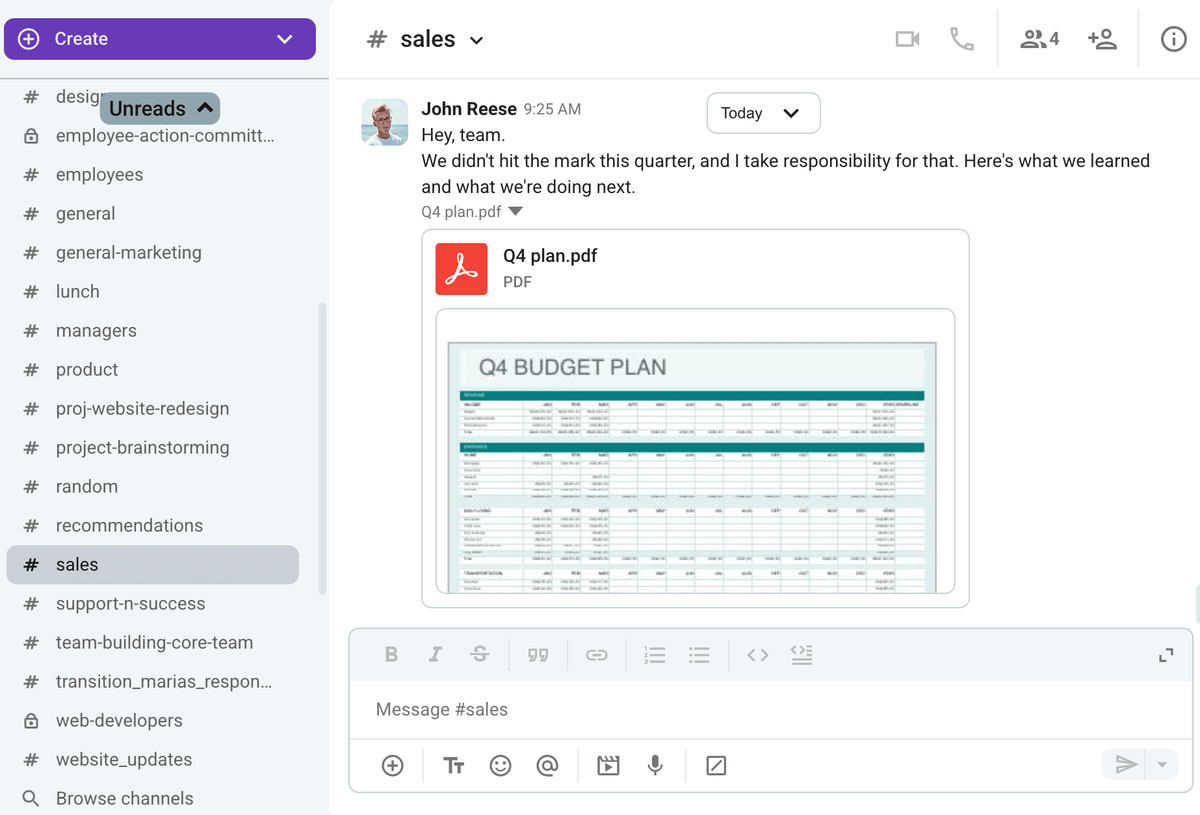Record a video message from the composer
This screenshot has width=1200, height=815.
point(606,765)
